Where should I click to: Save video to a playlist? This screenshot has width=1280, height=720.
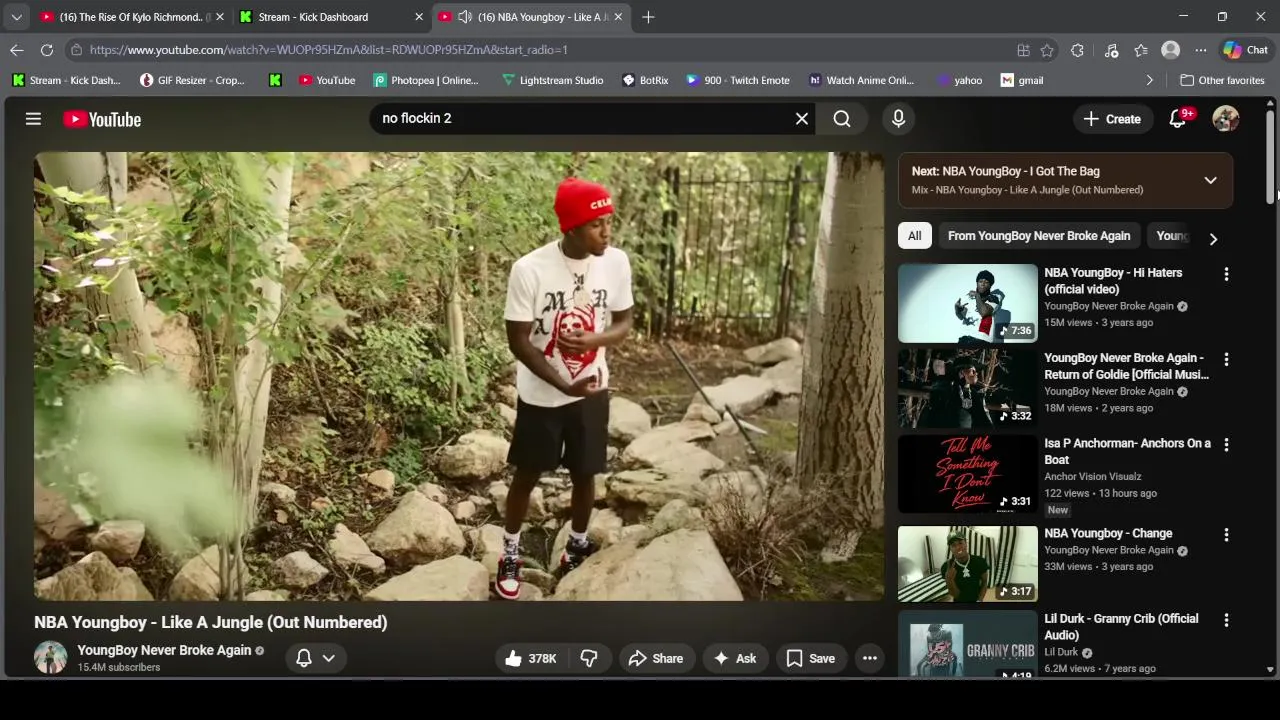811,658
